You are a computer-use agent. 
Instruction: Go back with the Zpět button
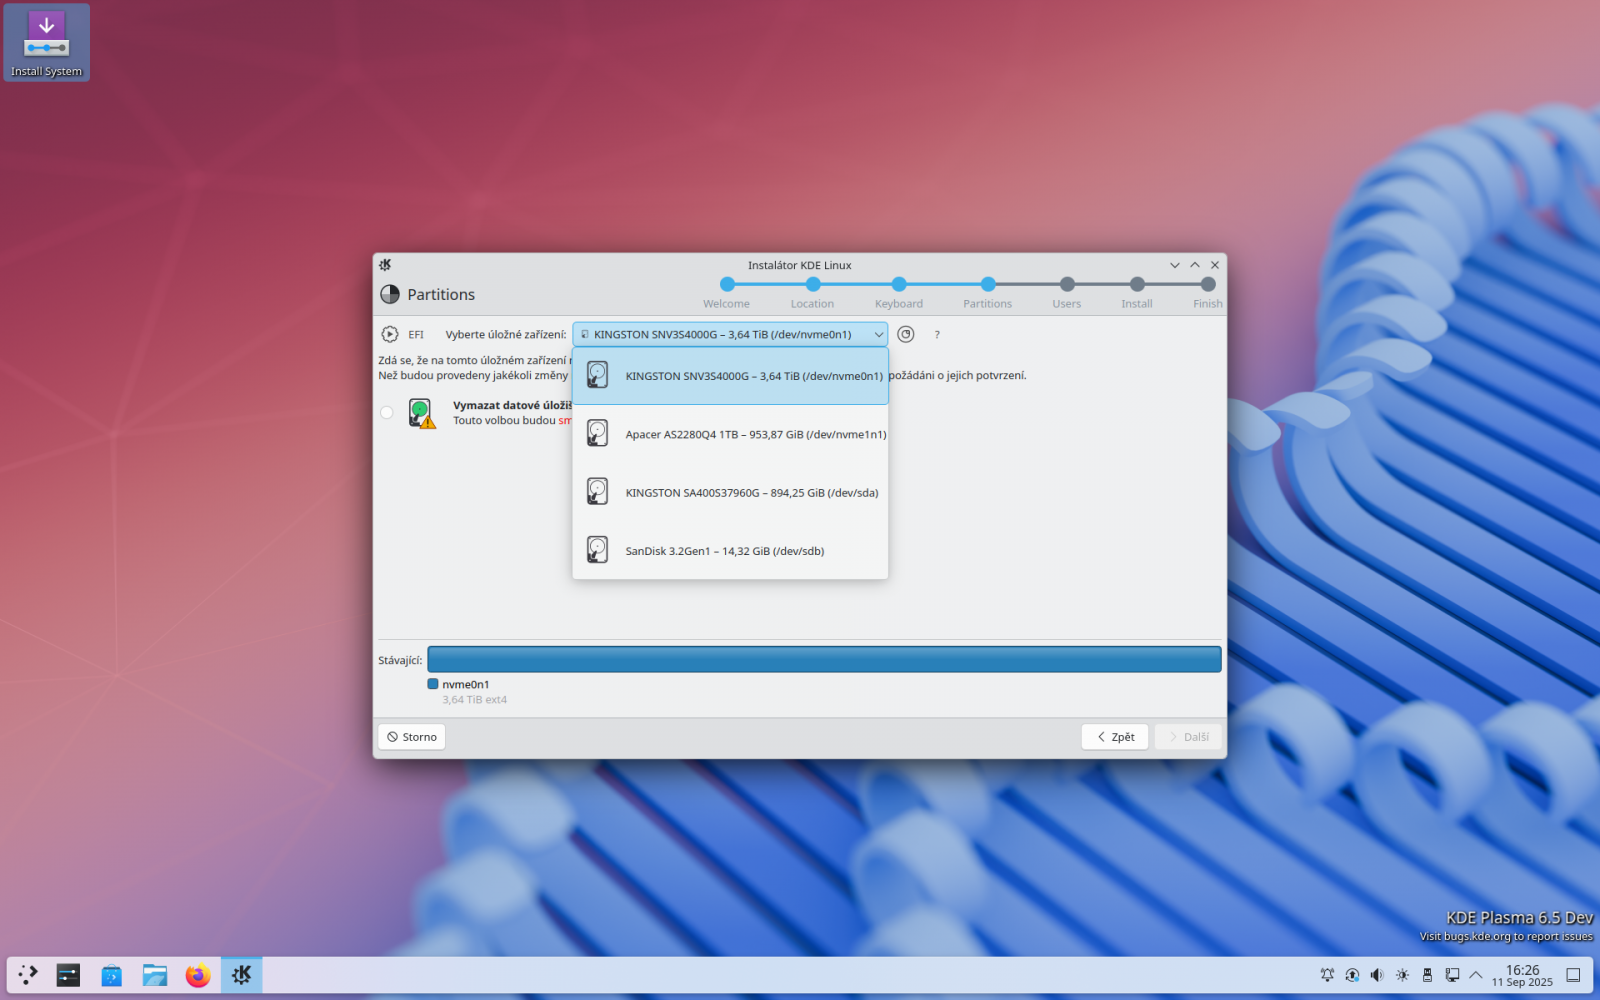click(x=1115, y=737)
